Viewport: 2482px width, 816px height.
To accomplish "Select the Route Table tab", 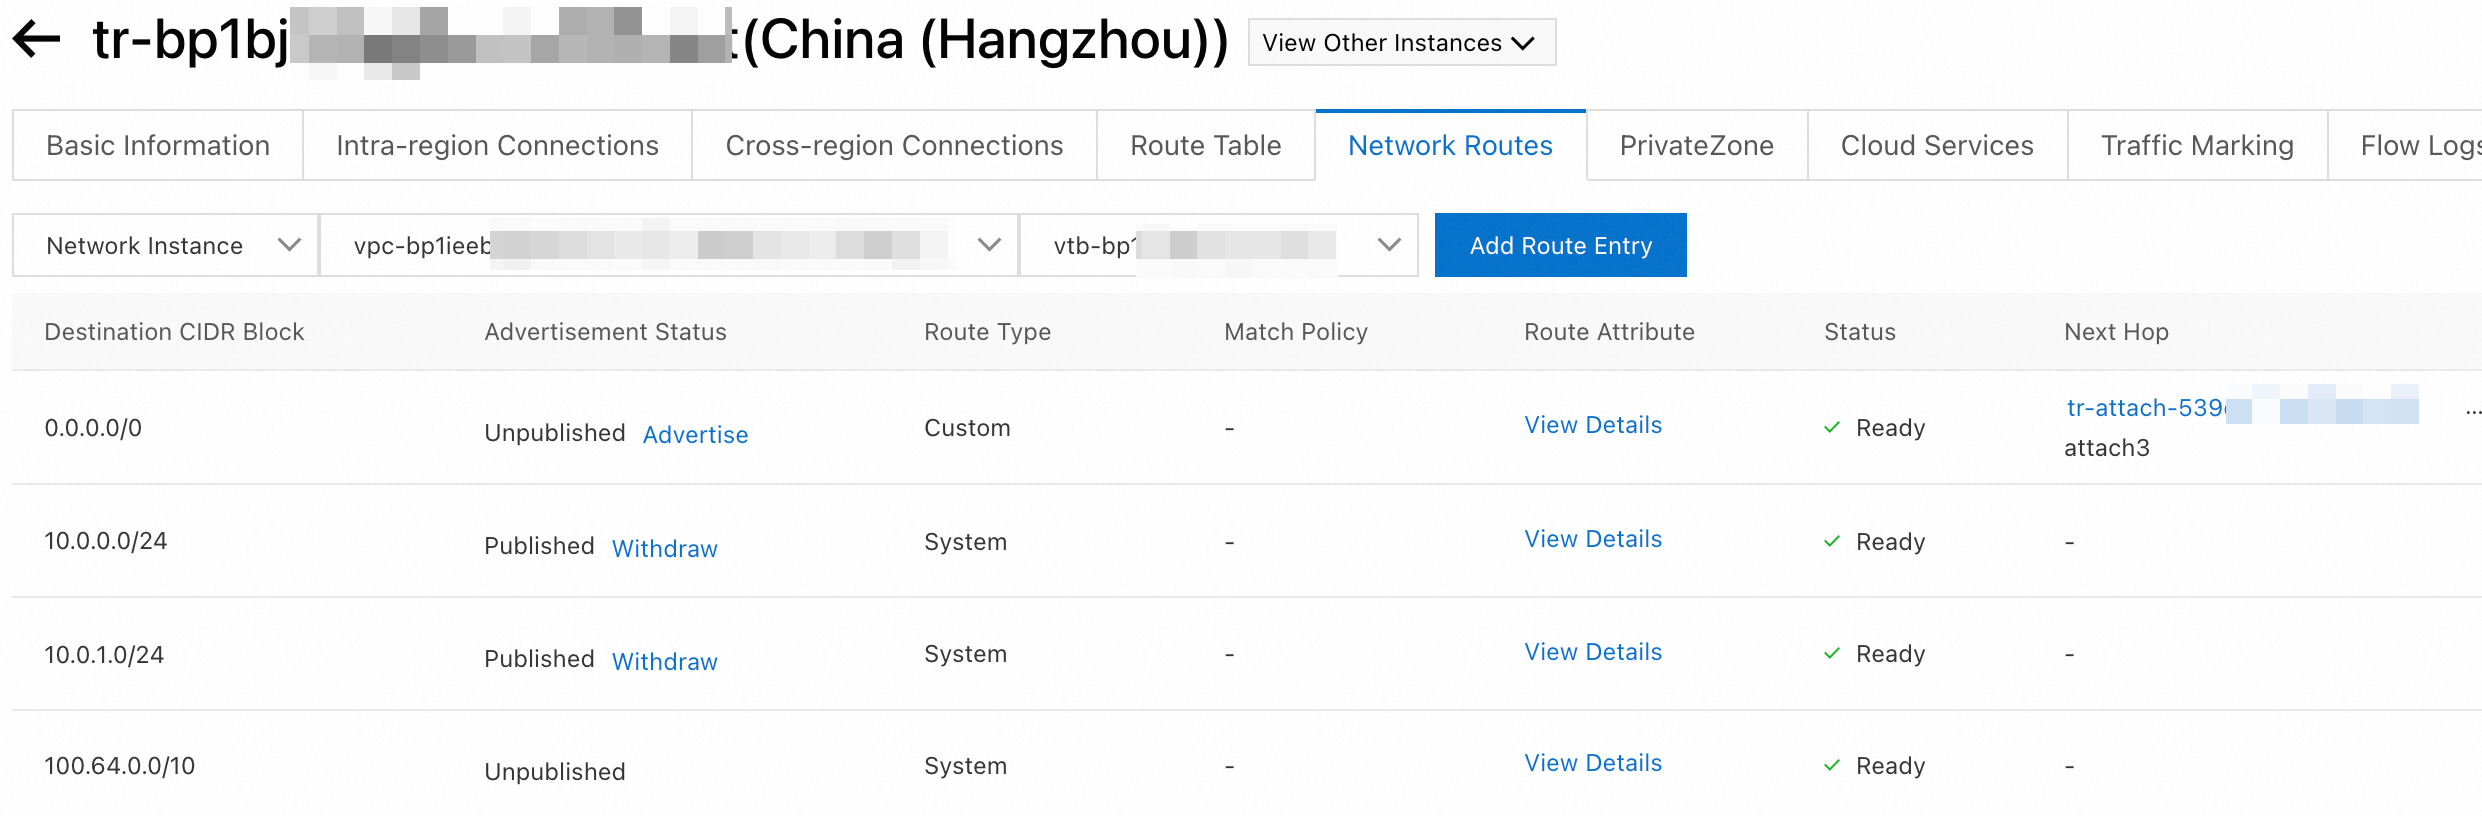I will 1205,146.
